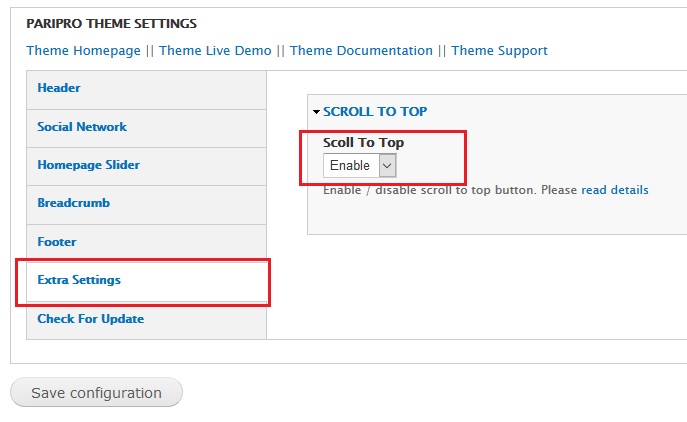Follow the read details link
The height and width of the screenshot is (422, 687).
pos(614,190)
